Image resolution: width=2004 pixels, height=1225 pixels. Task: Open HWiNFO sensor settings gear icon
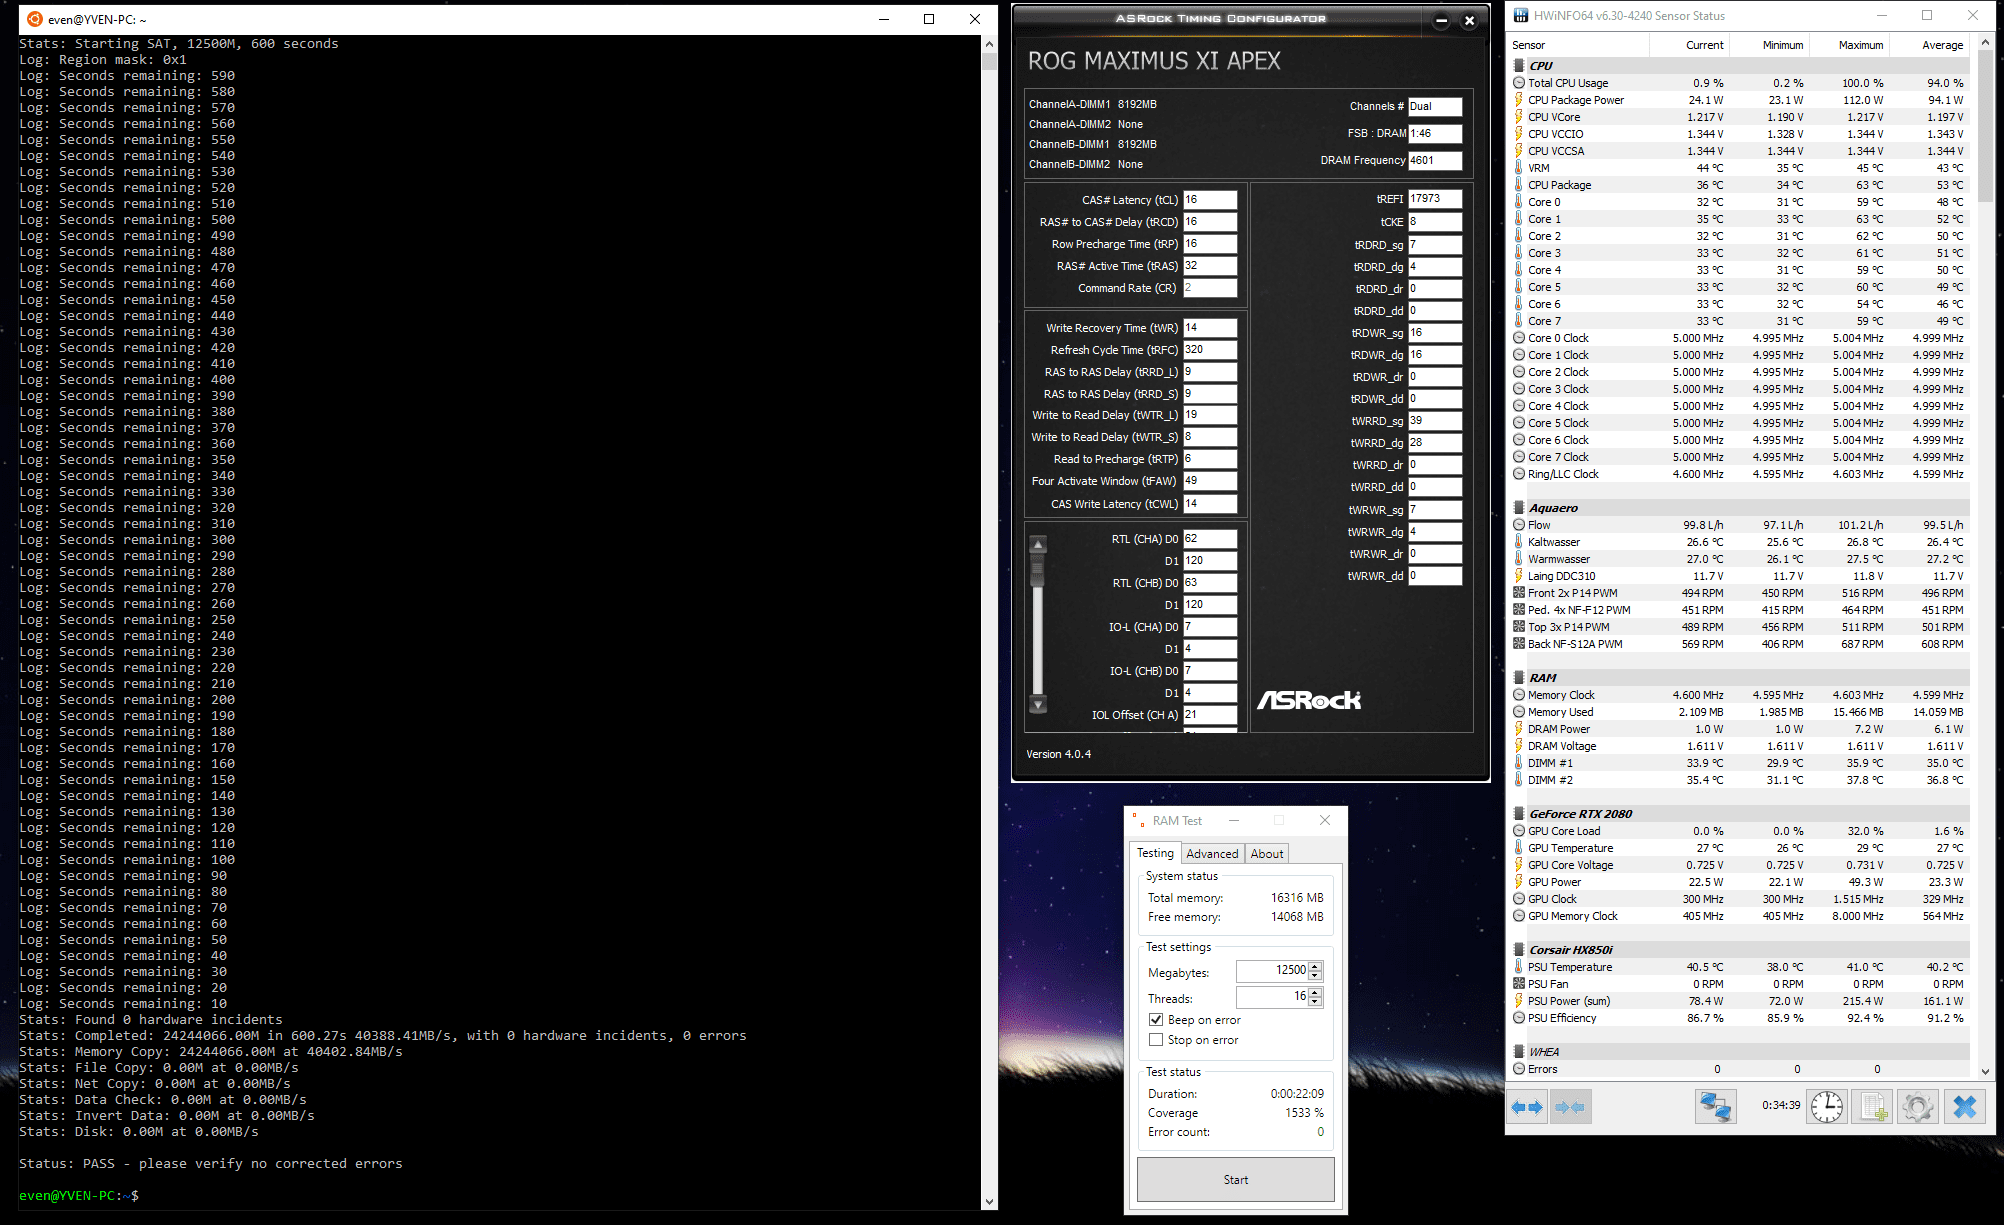coord(1918,1107)
